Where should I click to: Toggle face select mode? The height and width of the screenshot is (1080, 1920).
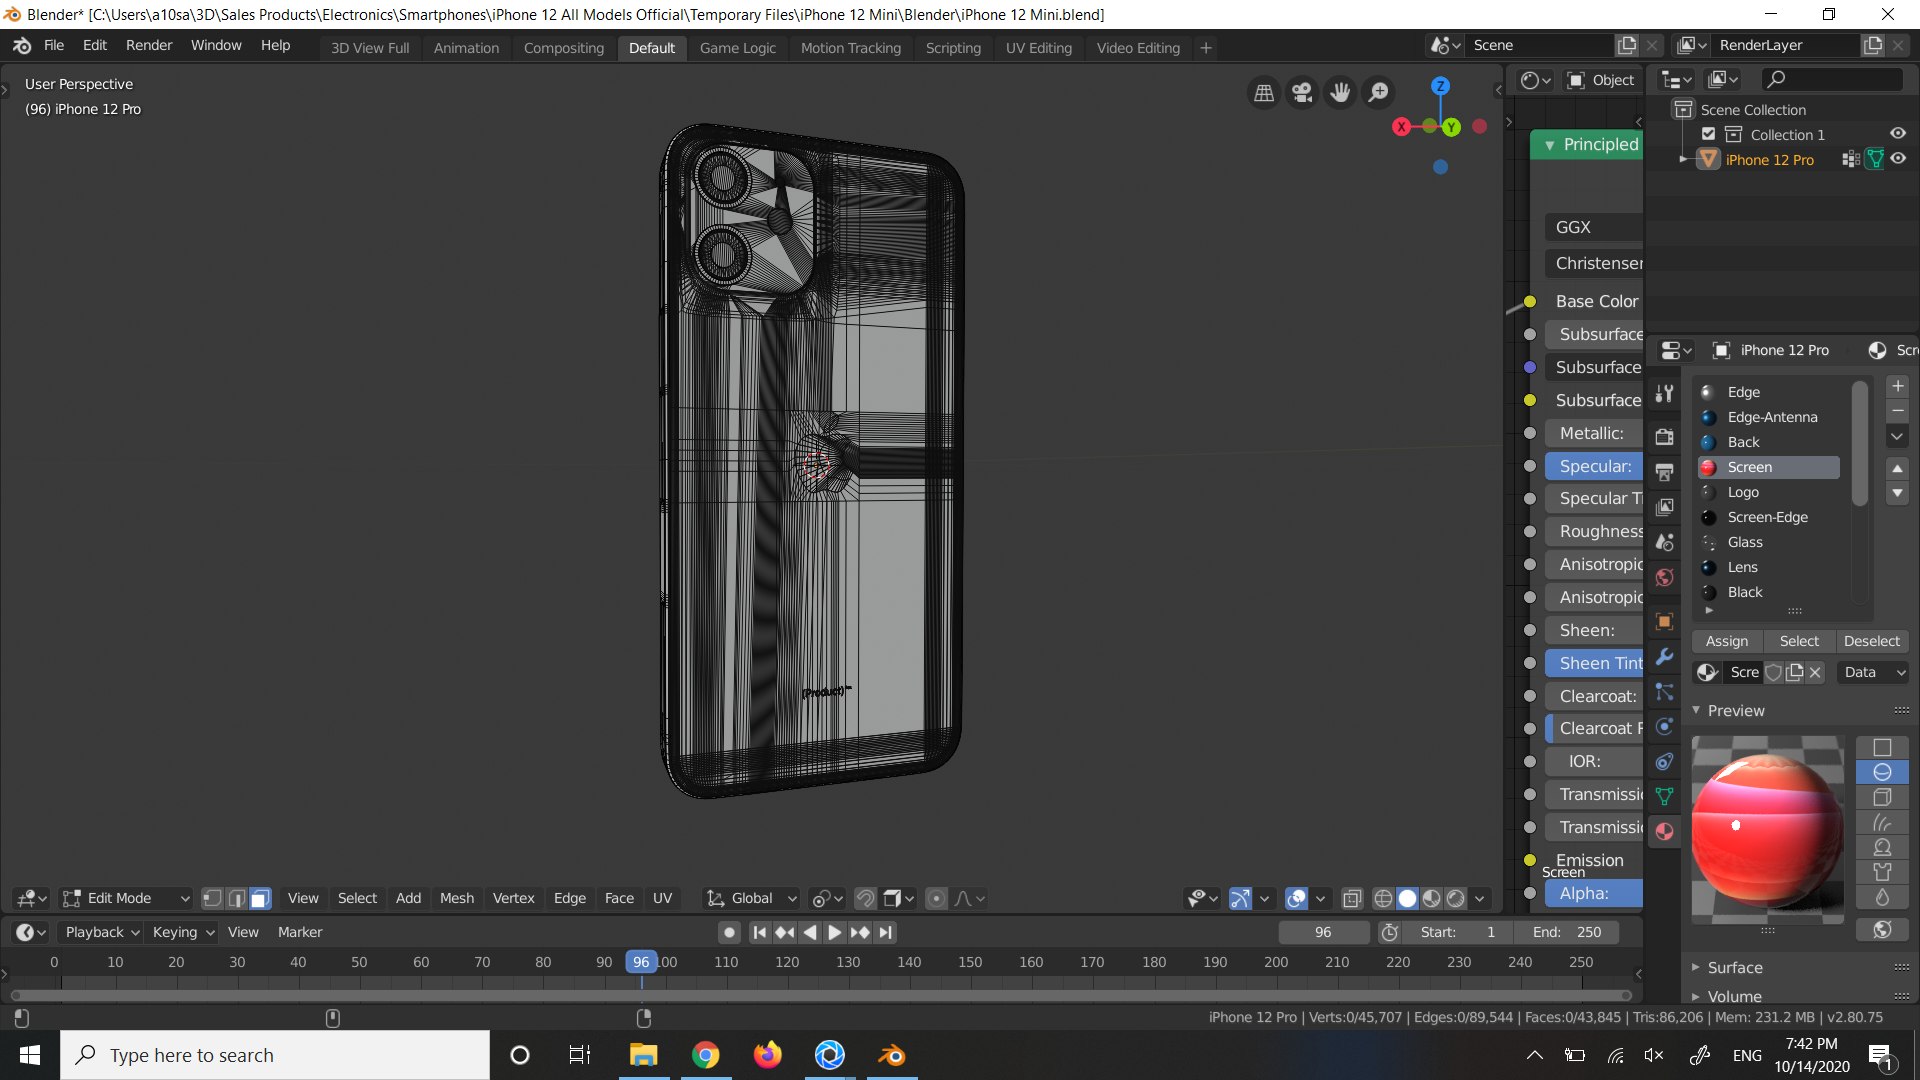point(260,898)
